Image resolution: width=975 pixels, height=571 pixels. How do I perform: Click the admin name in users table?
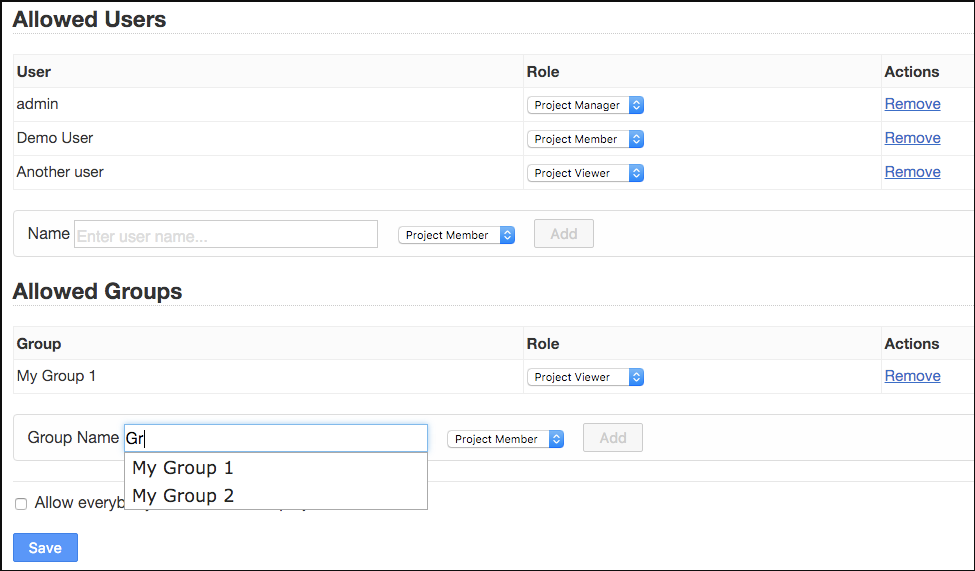coord(38,104)
